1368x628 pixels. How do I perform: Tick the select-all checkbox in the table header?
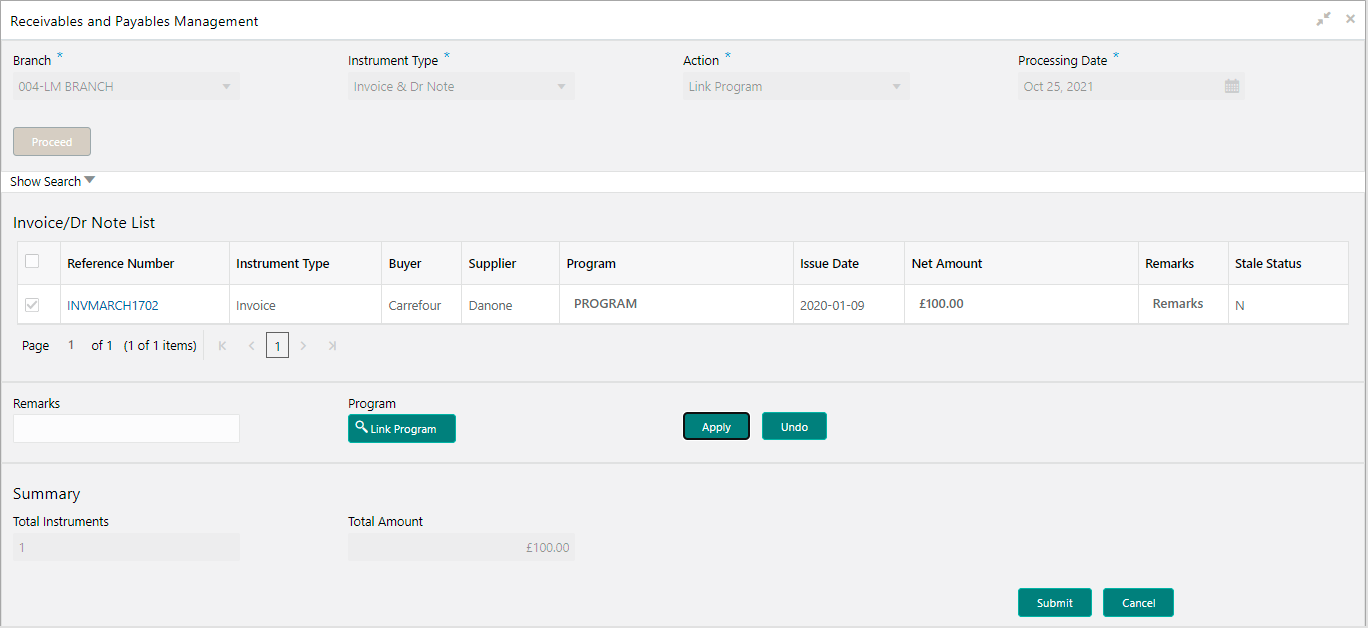click(32, 261)
